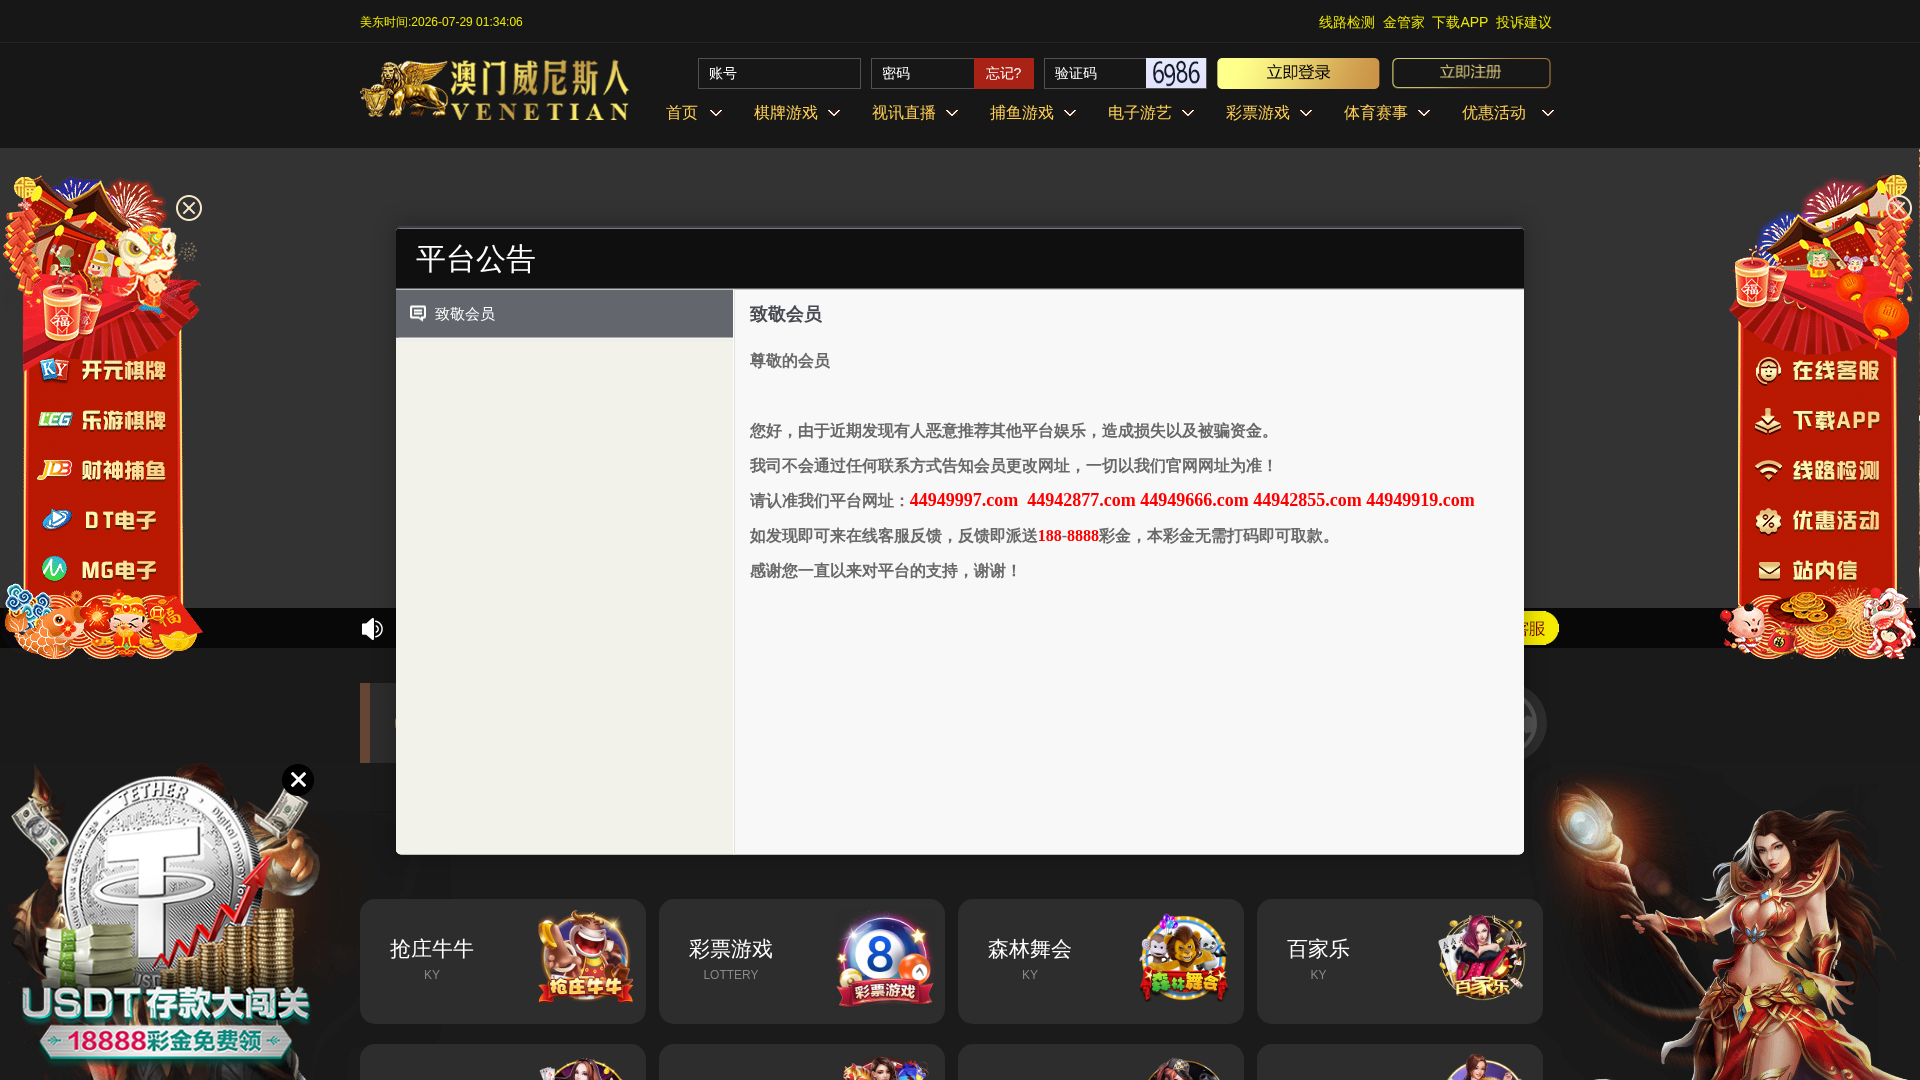The height and width of the screenshot is (1080, 1920).
Task: Click the Venetian logo
Action: 495,91
